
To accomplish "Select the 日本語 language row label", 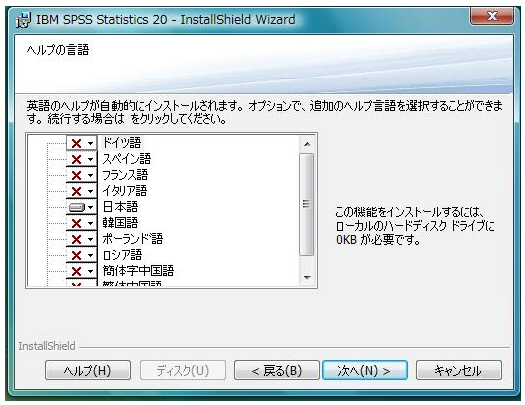I will pyautogui.click(x=120, y=207).
